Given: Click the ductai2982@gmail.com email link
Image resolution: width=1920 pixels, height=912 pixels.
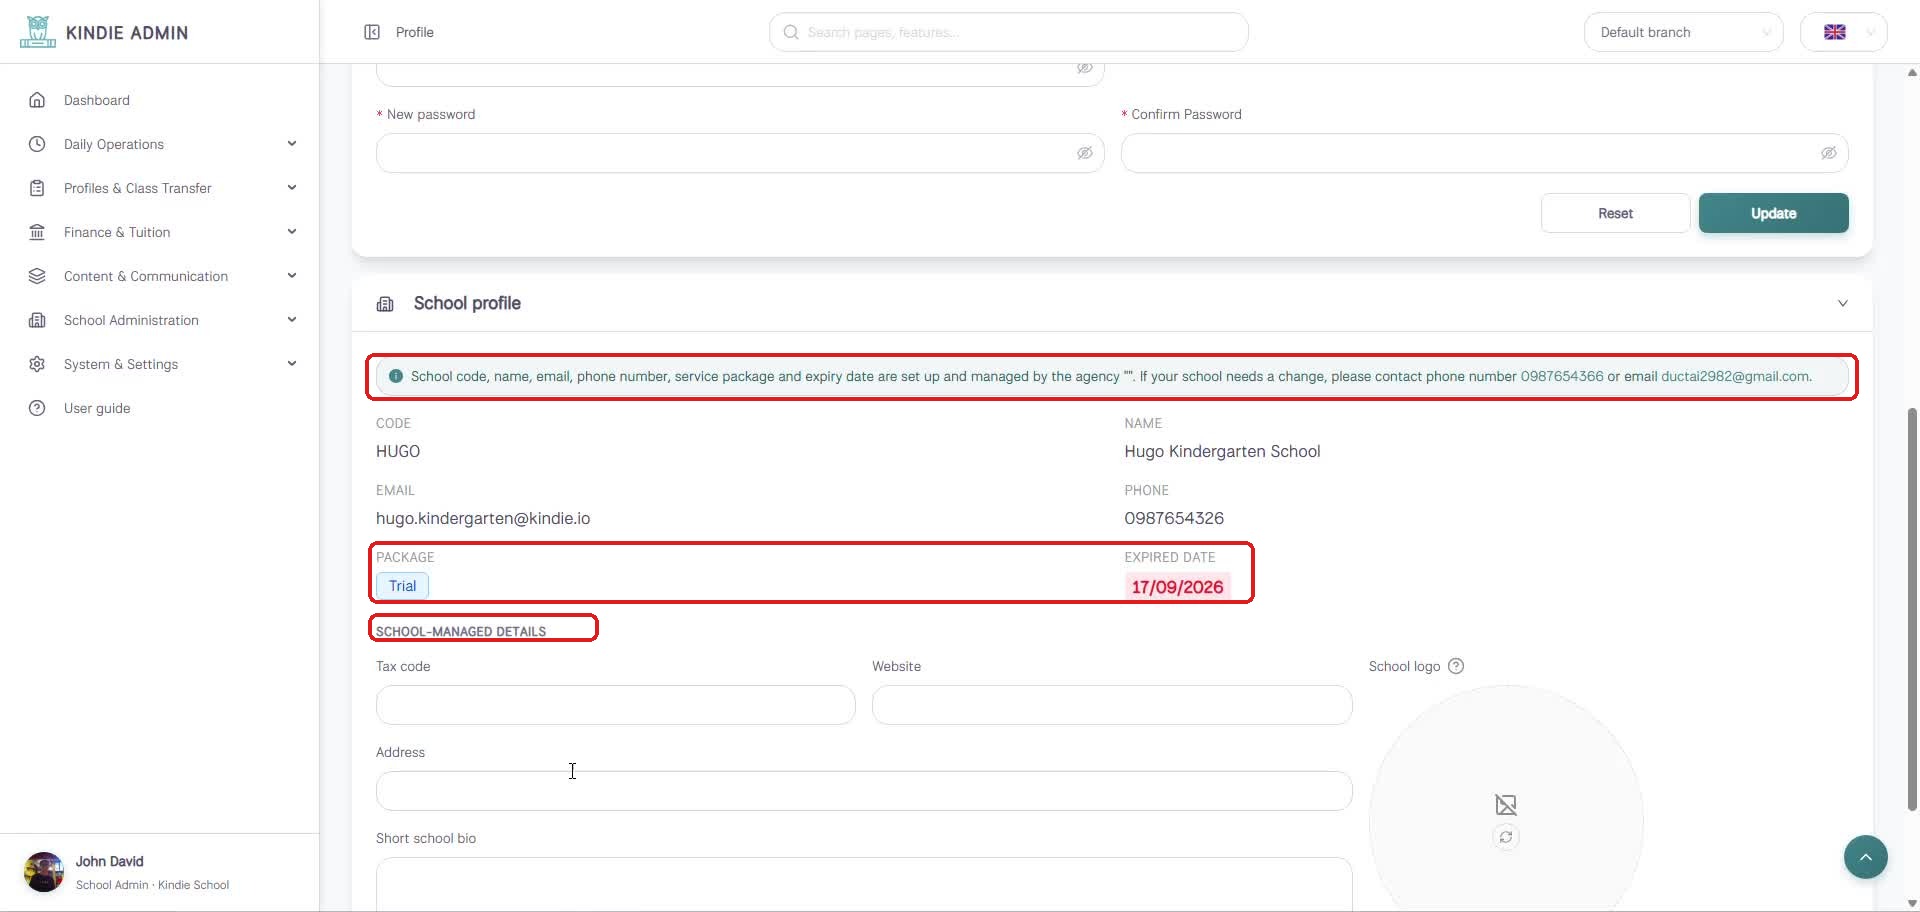Looking at the screenshot, I should [1735, 377].
